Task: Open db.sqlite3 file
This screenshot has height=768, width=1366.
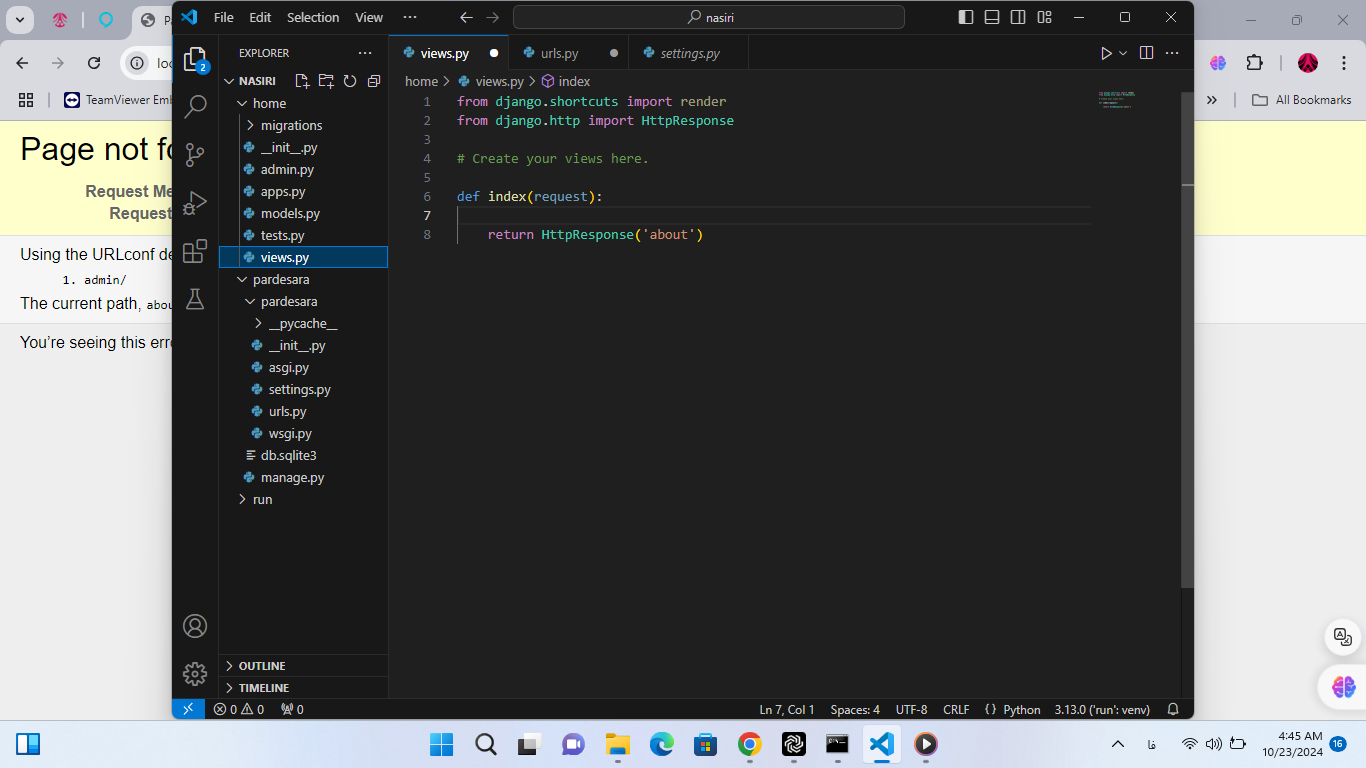Action: pos(303,455)
